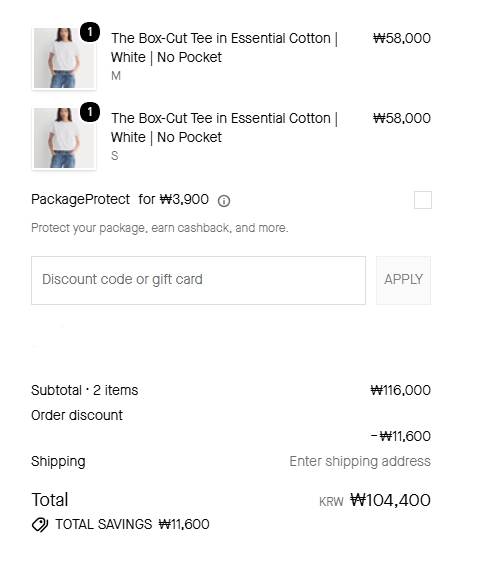Click the PackageProtect info icon
482x577 pixels.
pos(224,201)
